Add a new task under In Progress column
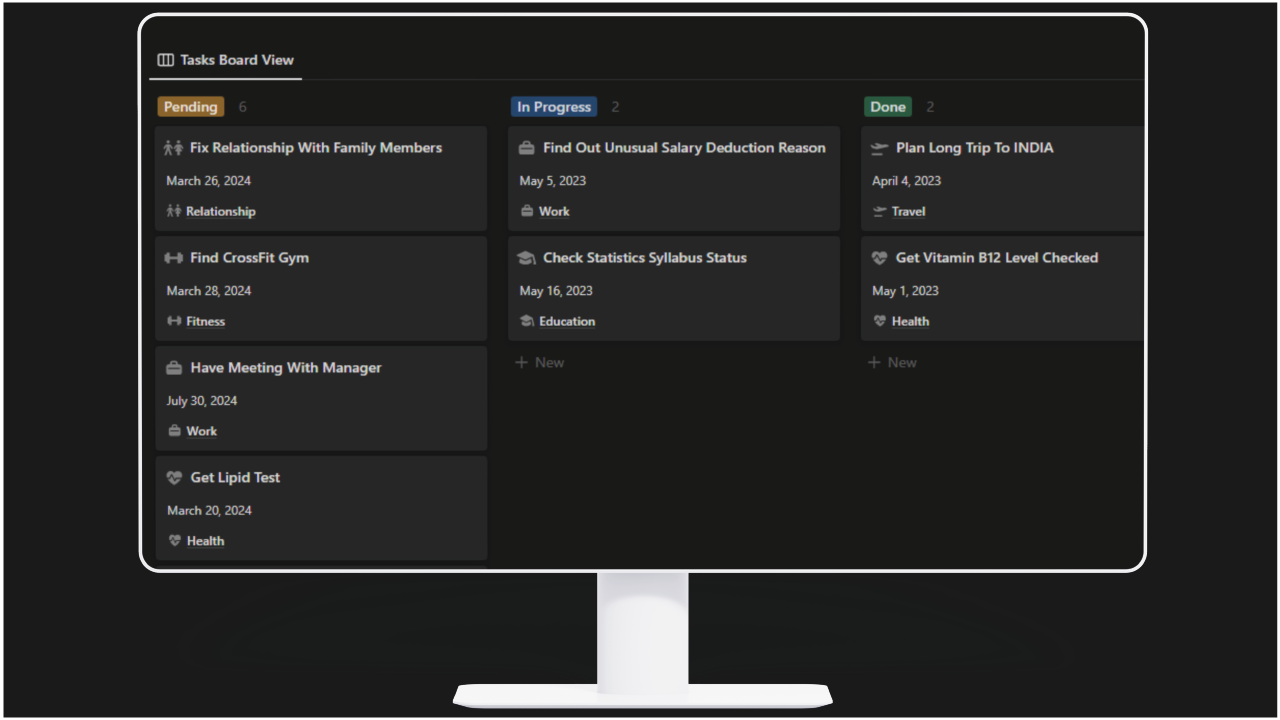The width and height of the screenshot is (1280, 720). [539, 362]
